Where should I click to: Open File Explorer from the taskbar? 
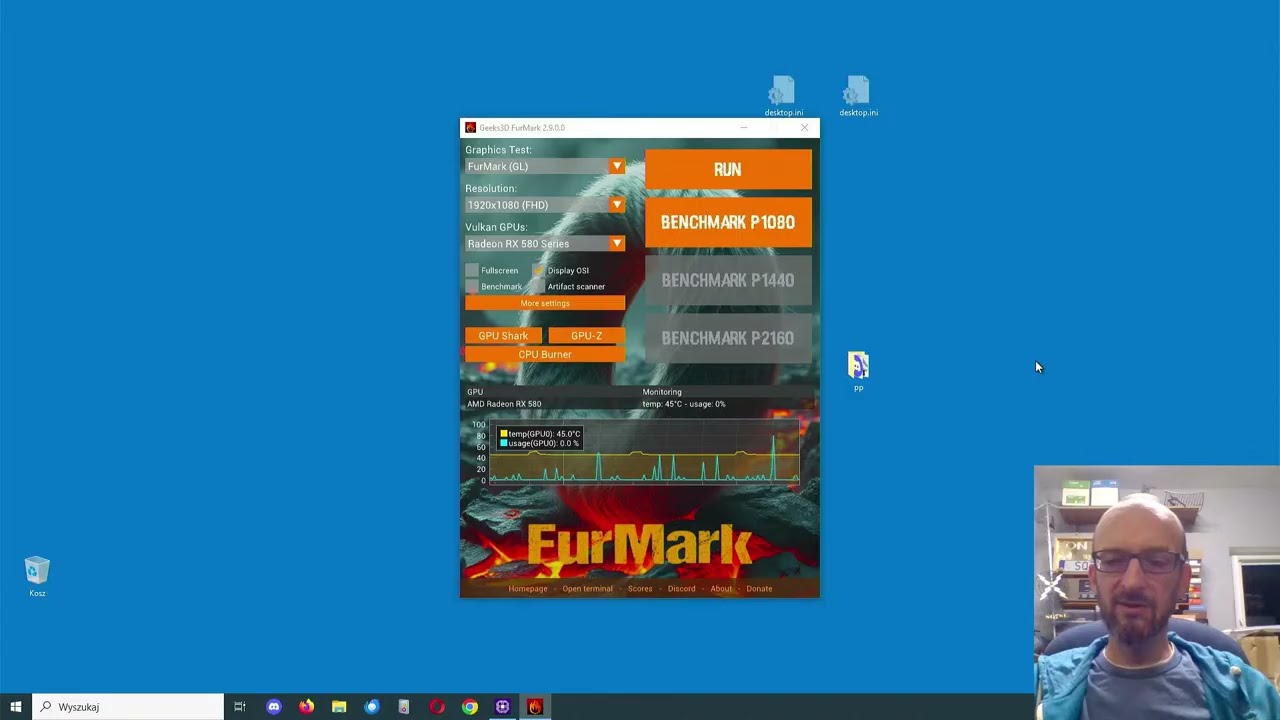coord(339,707)
